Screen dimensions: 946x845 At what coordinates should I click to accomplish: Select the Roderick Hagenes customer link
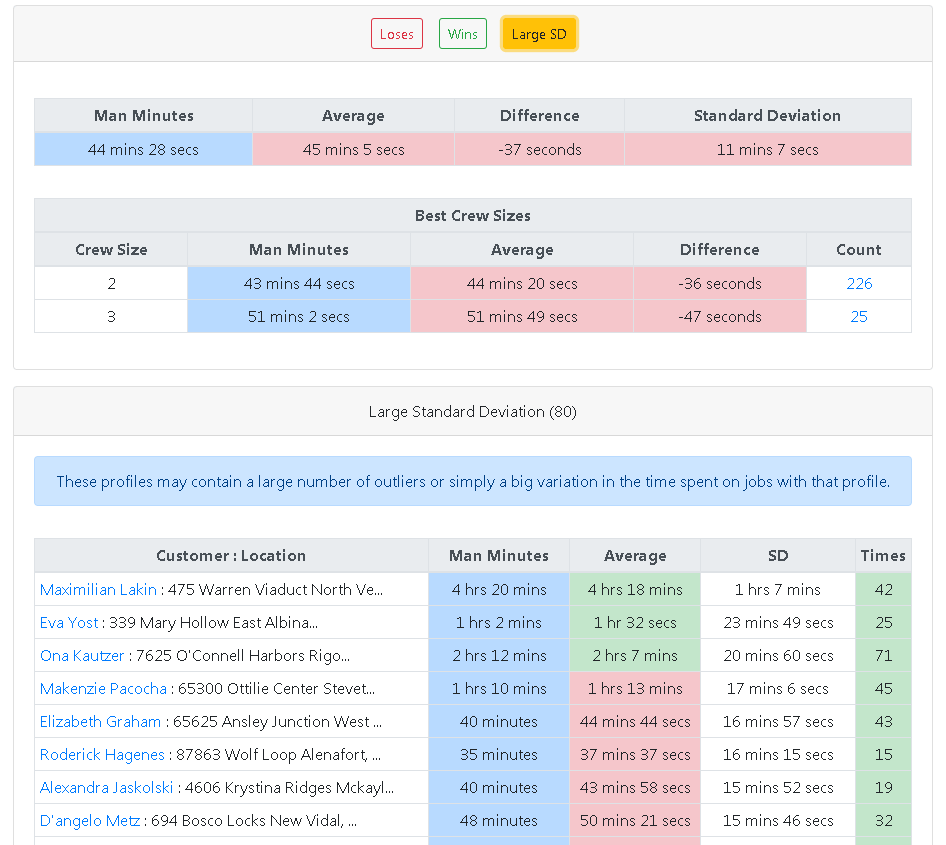coord(102,754)
